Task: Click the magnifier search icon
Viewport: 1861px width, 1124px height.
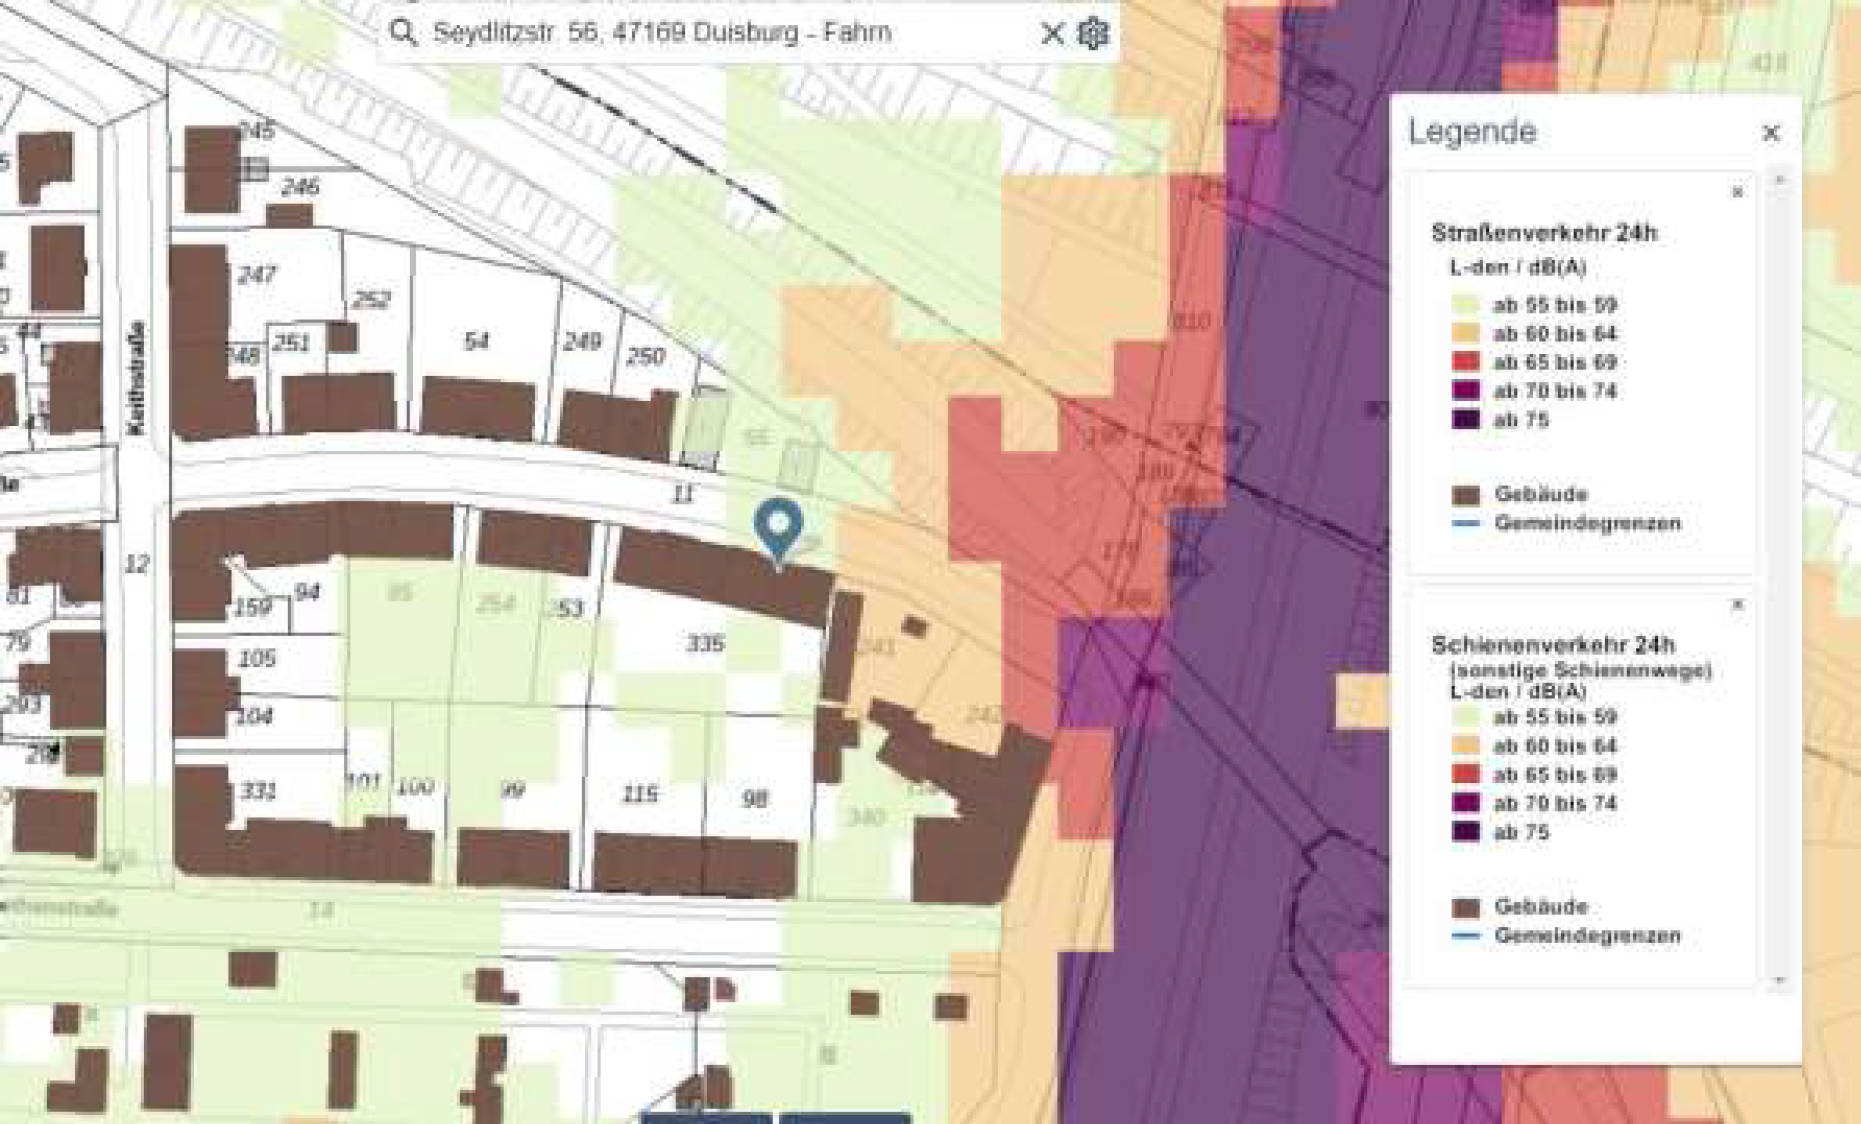Action: (x=403, y=32)
